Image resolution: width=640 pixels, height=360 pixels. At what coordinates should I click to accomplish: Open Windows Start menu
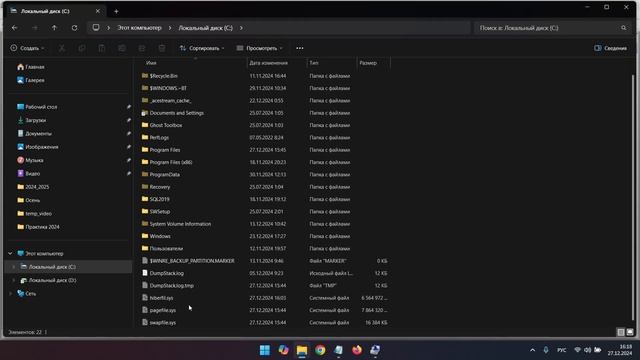pyautogui.click(x=265, y=350)
